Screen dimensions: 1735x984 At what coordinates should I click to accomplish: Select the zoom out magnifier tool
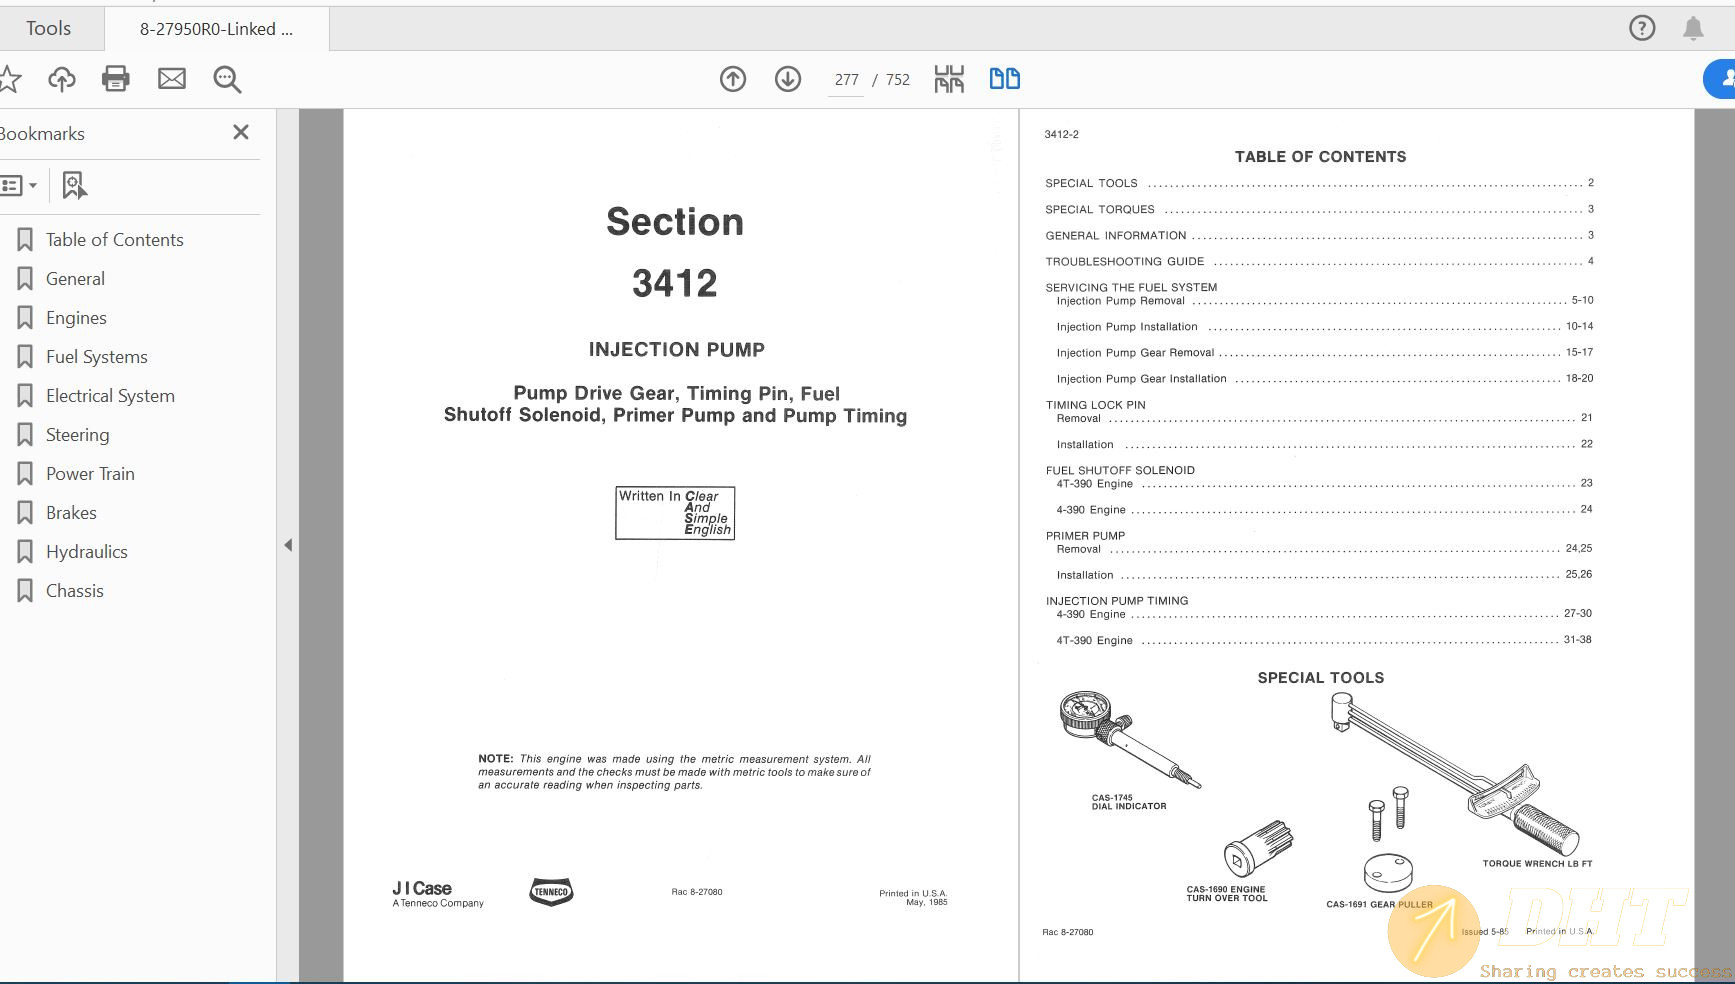click(x=226, y=79)
